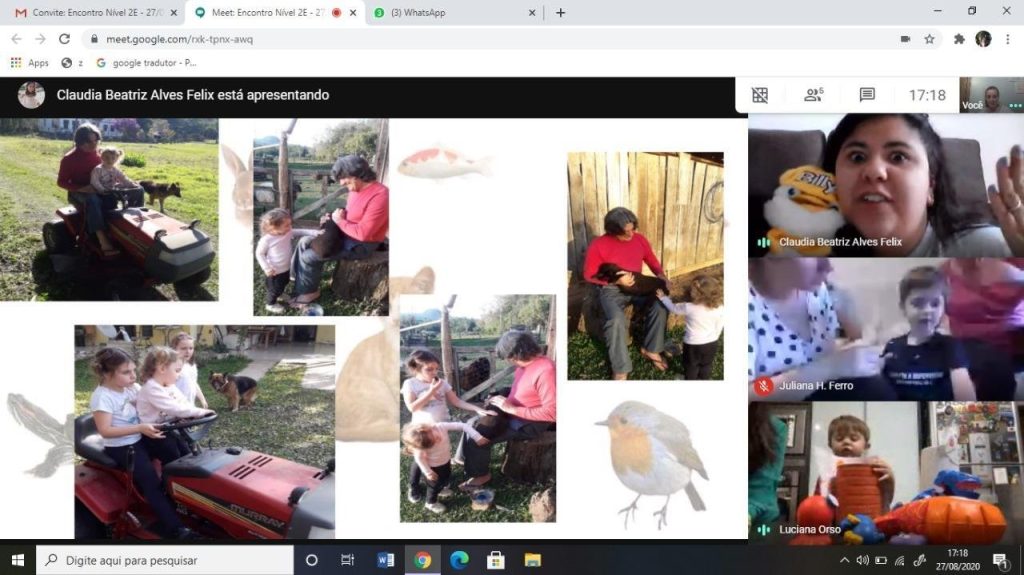The width and height of the screenshot is (1024, 575).
Task: Open the google tradutor bookmark
Action: coord(146,63)
